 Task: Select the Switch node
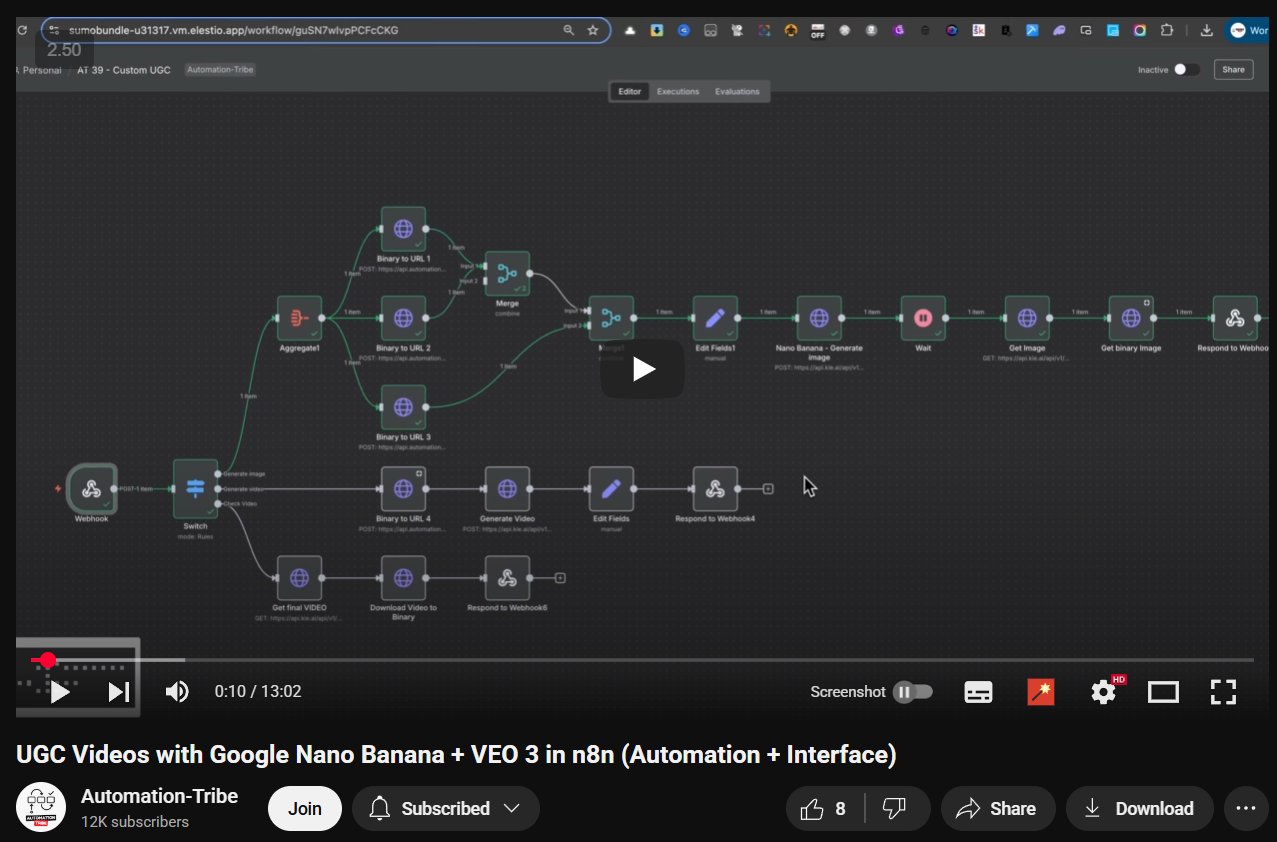click(x=195, y=488)
